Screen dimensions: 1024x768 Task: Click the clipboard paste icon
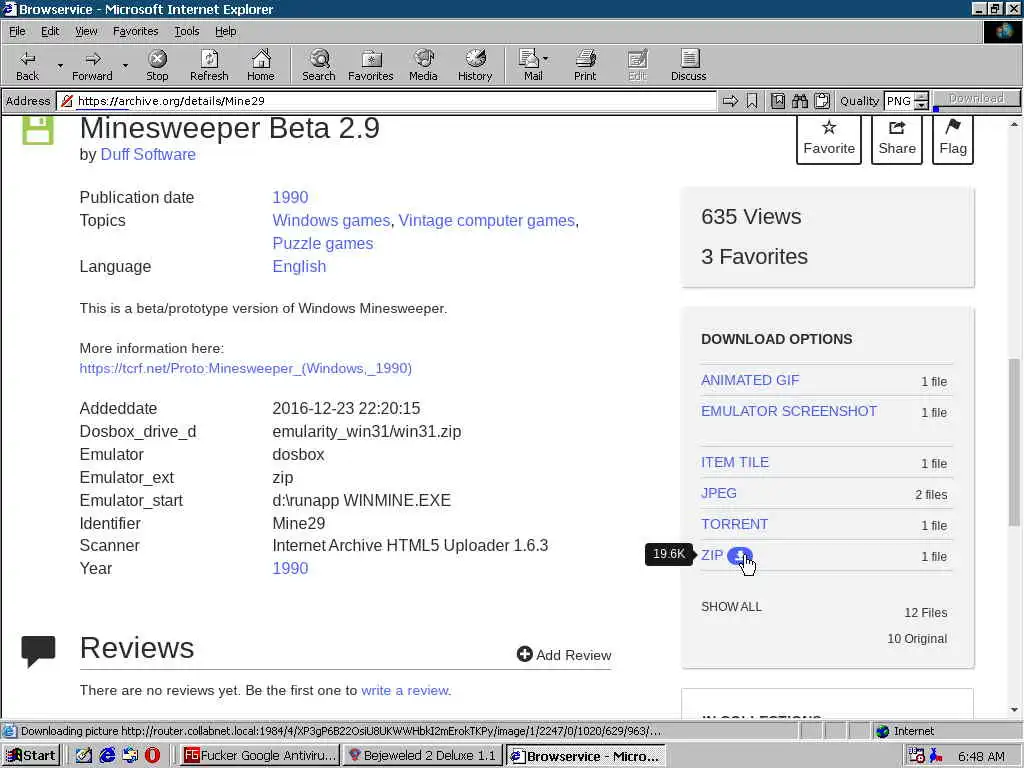coord(822,101)
